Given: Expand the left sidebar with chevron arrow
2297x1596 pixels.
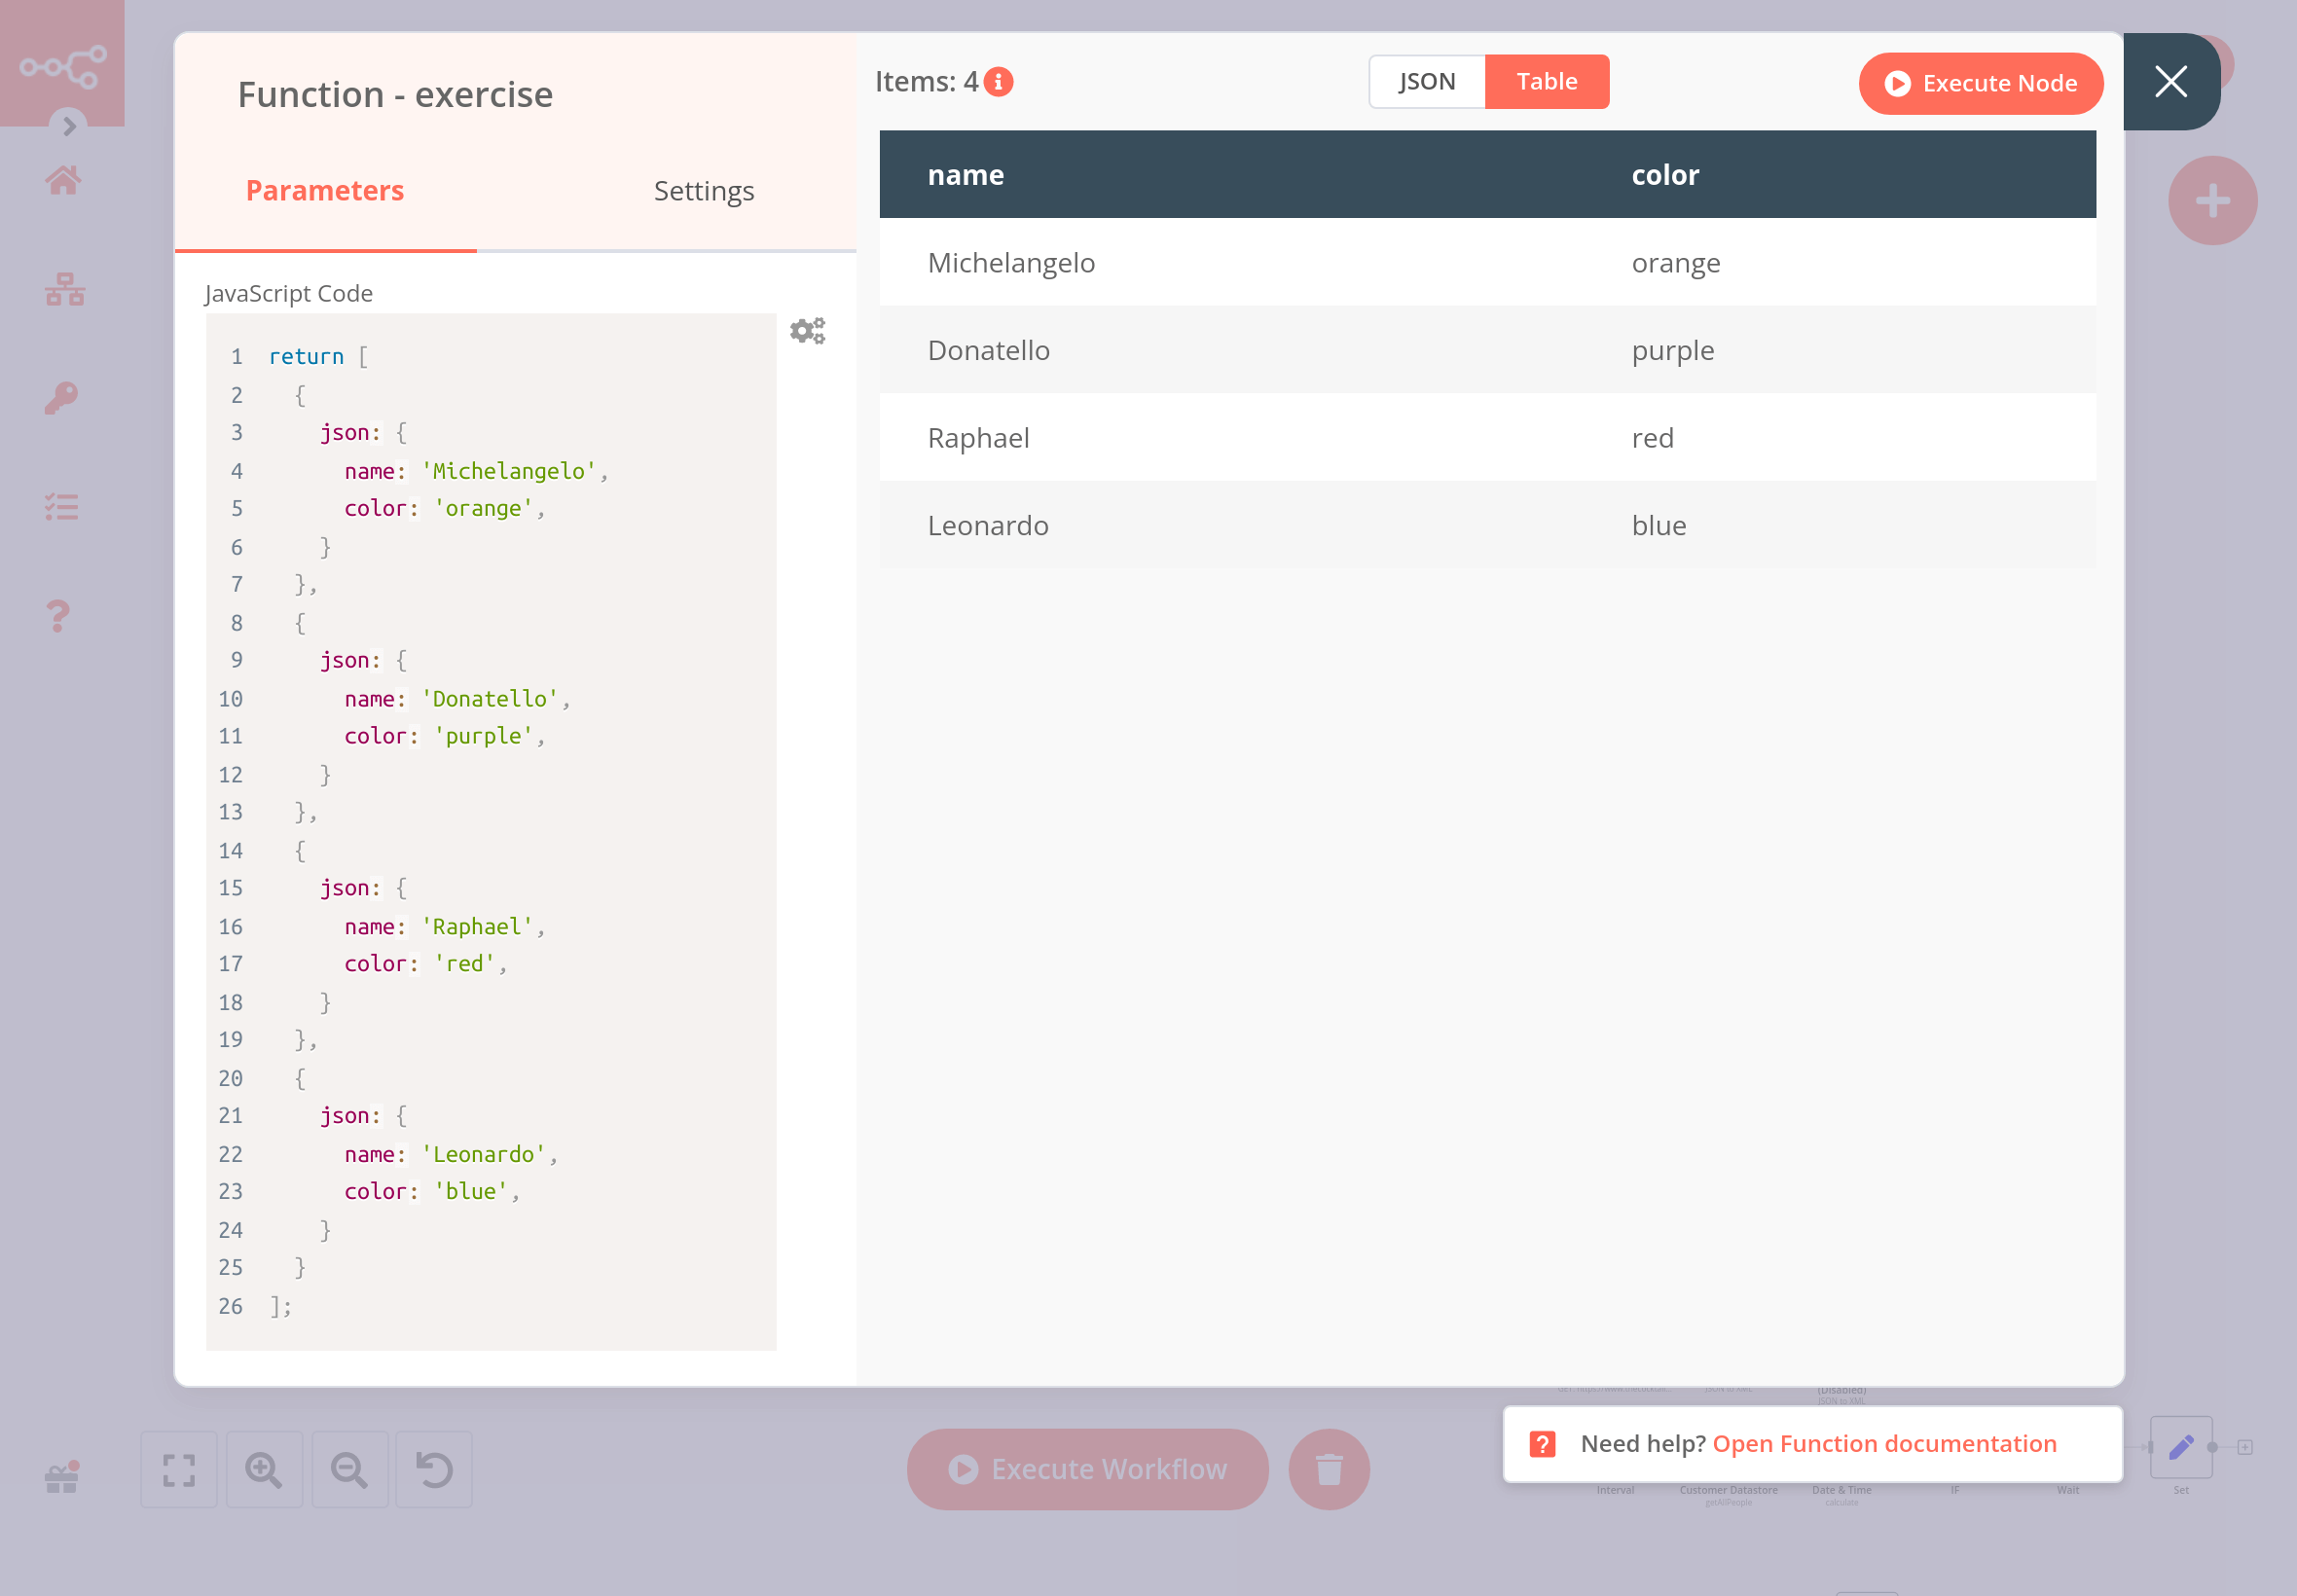Looking at the screenshot, I should pos(69,126).
